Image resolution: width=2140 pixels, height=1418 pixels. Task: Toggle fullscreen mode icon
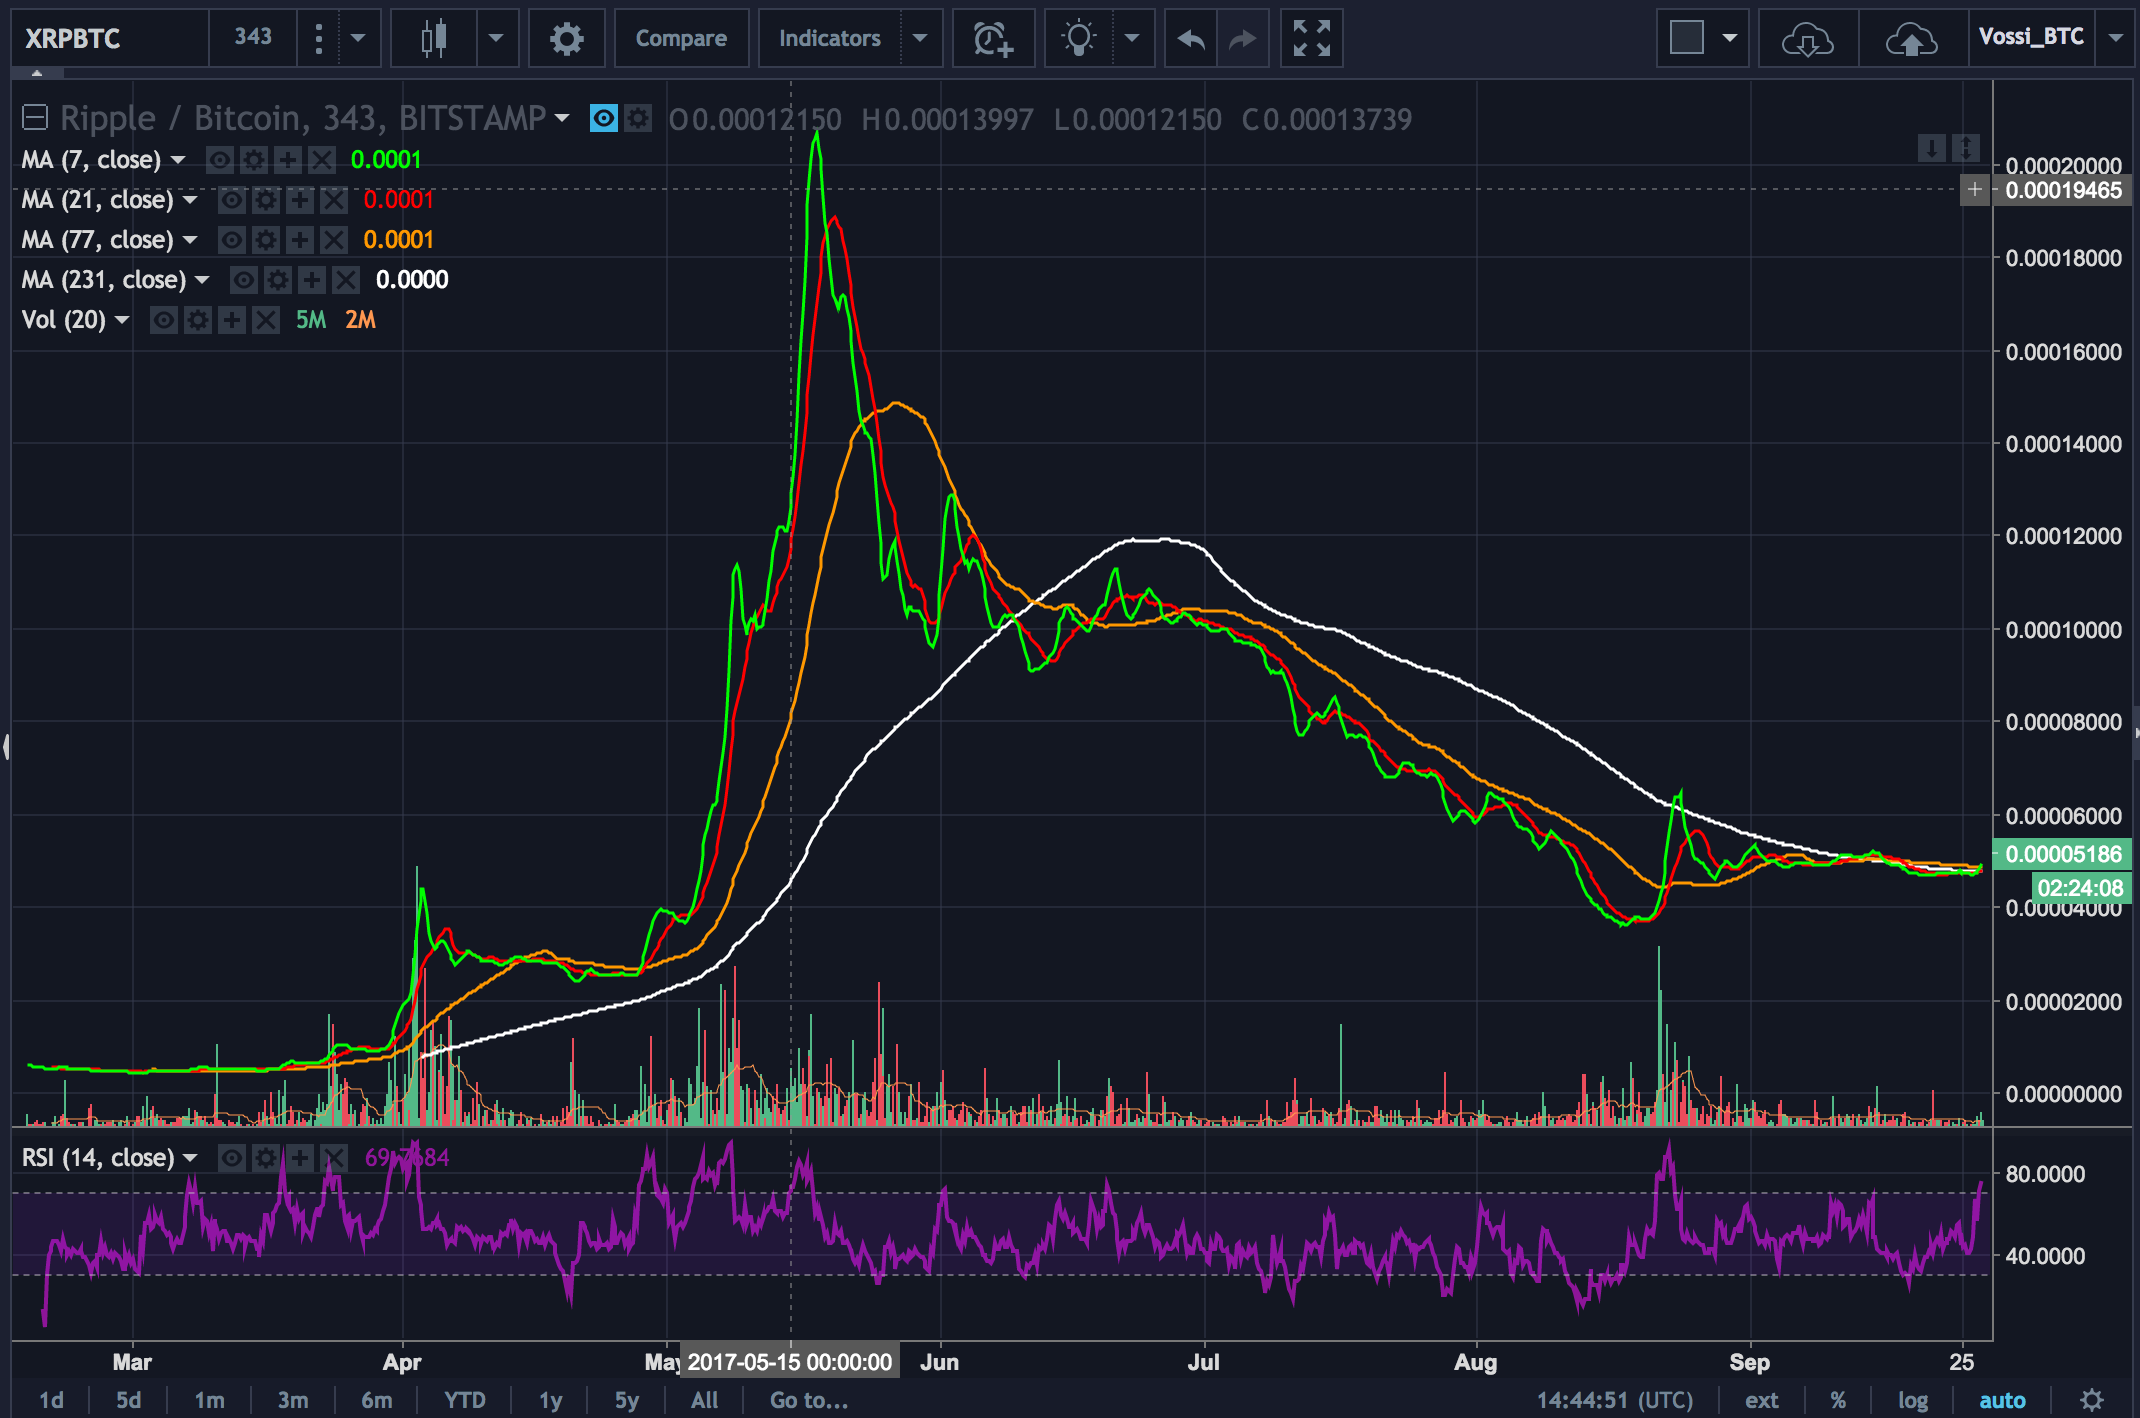1311,39
